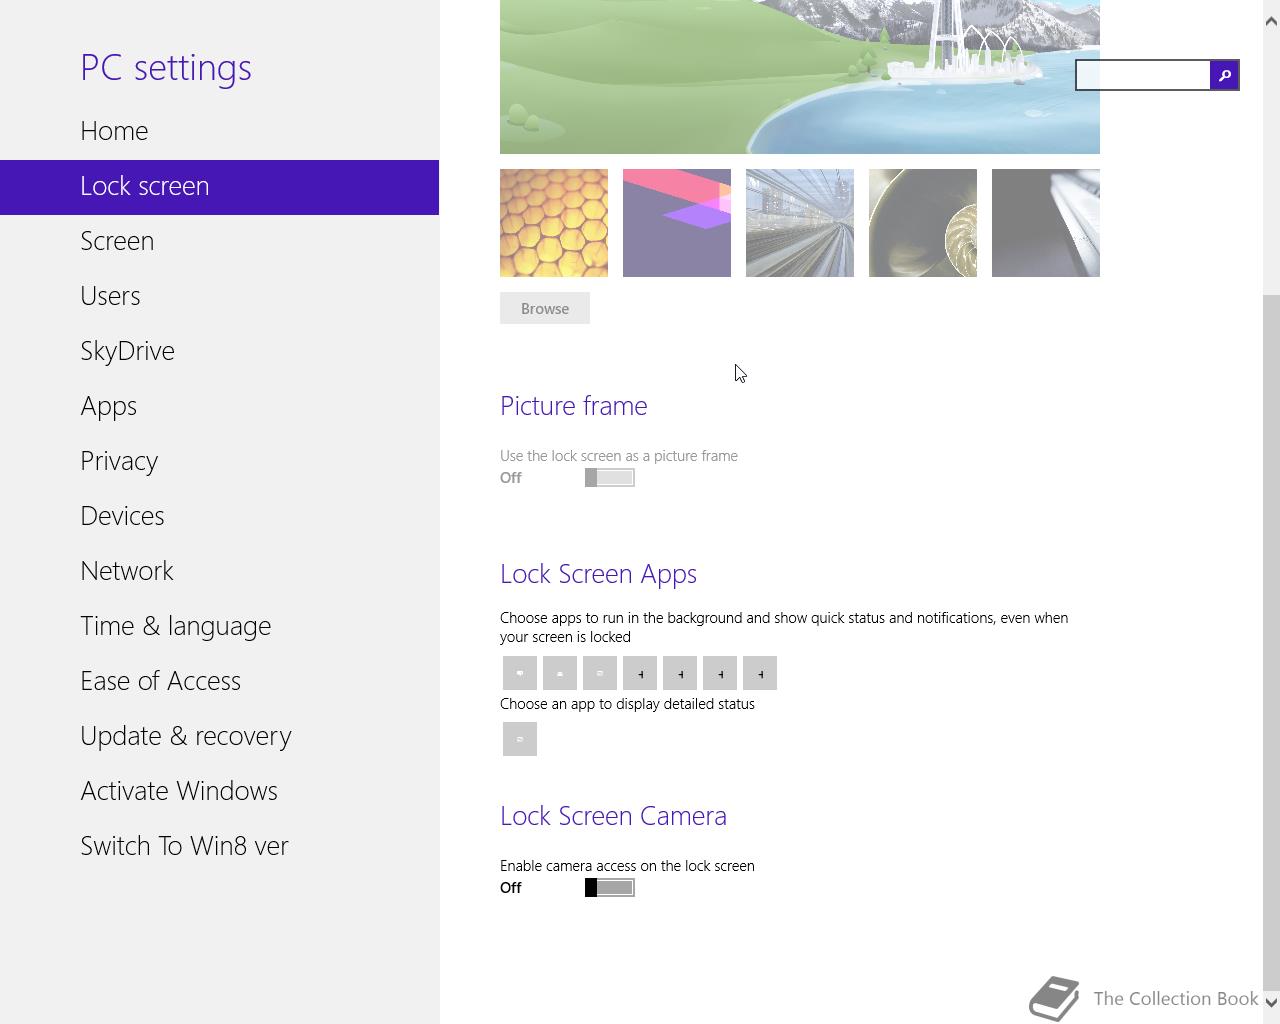
Task: Add an app using the last plus slot
Action: [x=760, y=673]
